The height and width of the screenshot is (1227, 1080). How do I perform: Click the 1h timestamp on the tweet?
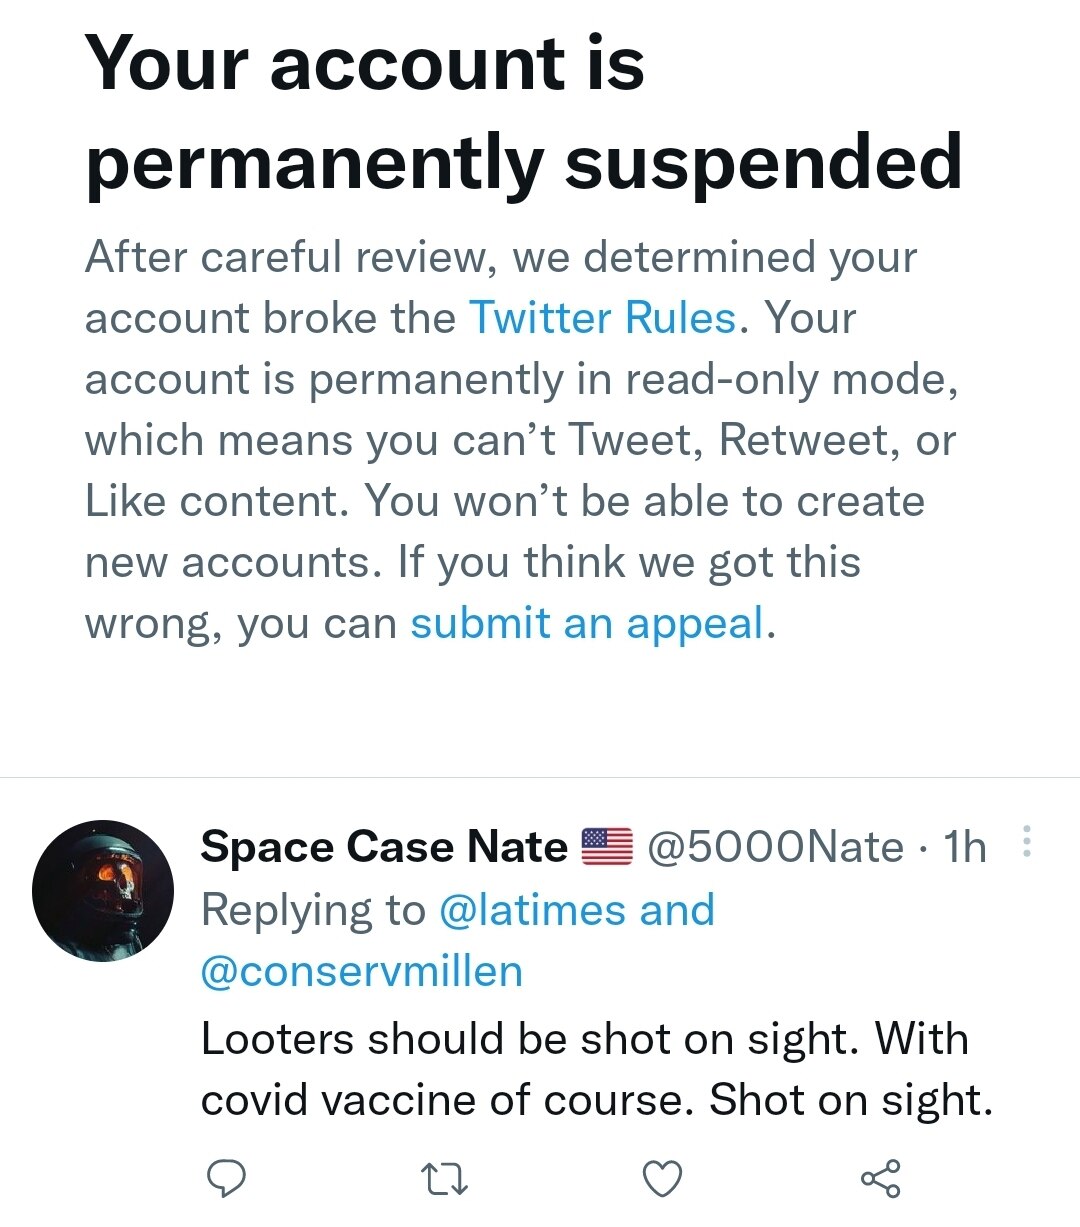pos(964,847)
